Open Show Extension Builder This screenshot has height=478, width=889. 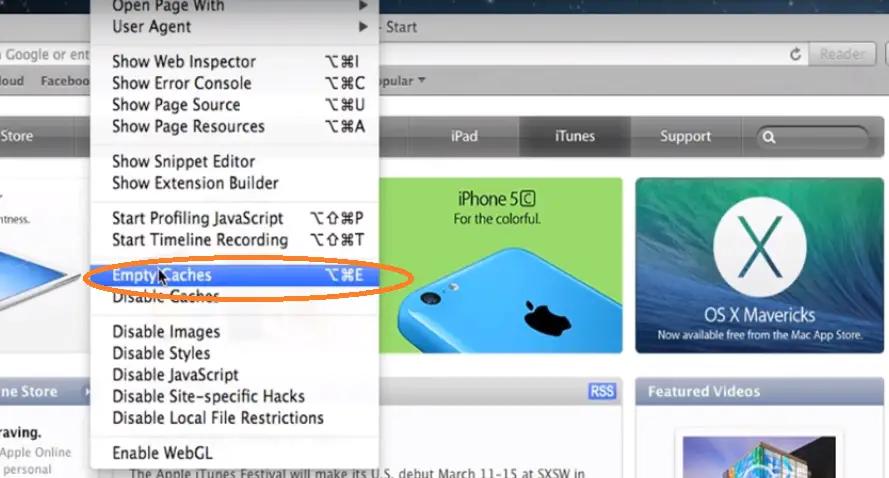[x=235, y=183]
